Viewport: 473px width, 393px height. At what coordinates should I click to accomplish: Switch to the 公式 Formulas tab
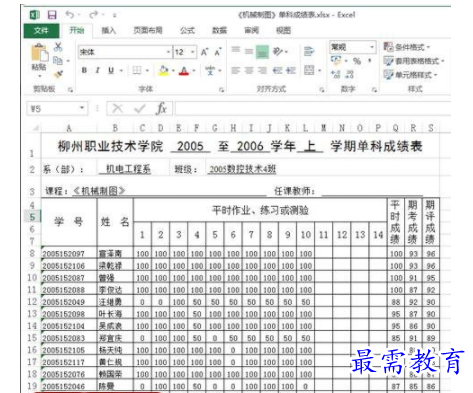(187, 30)
